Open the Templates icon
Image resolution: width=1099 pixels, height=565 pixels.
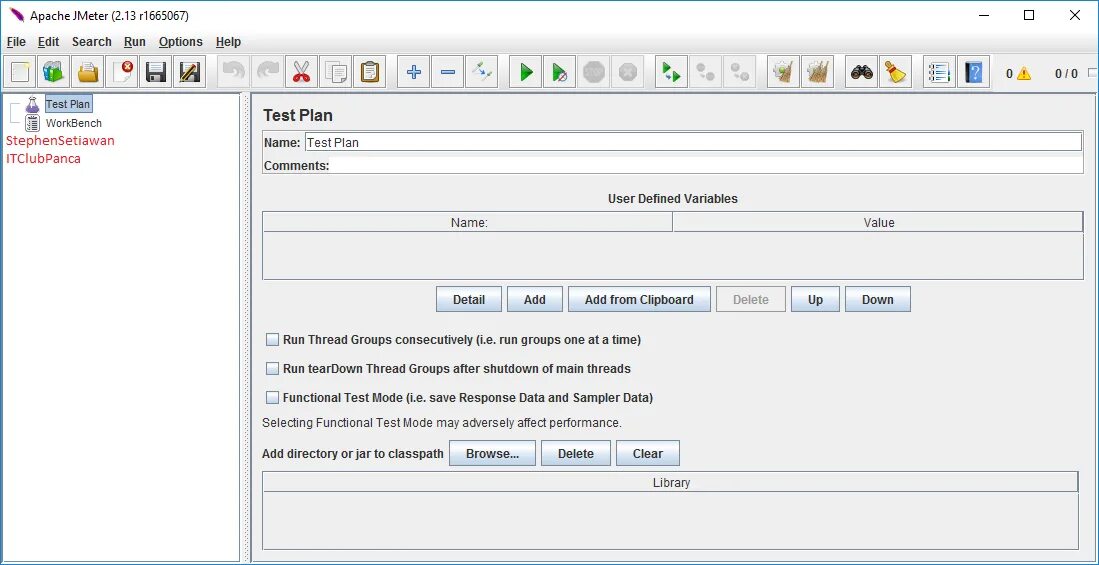point(54,72)
